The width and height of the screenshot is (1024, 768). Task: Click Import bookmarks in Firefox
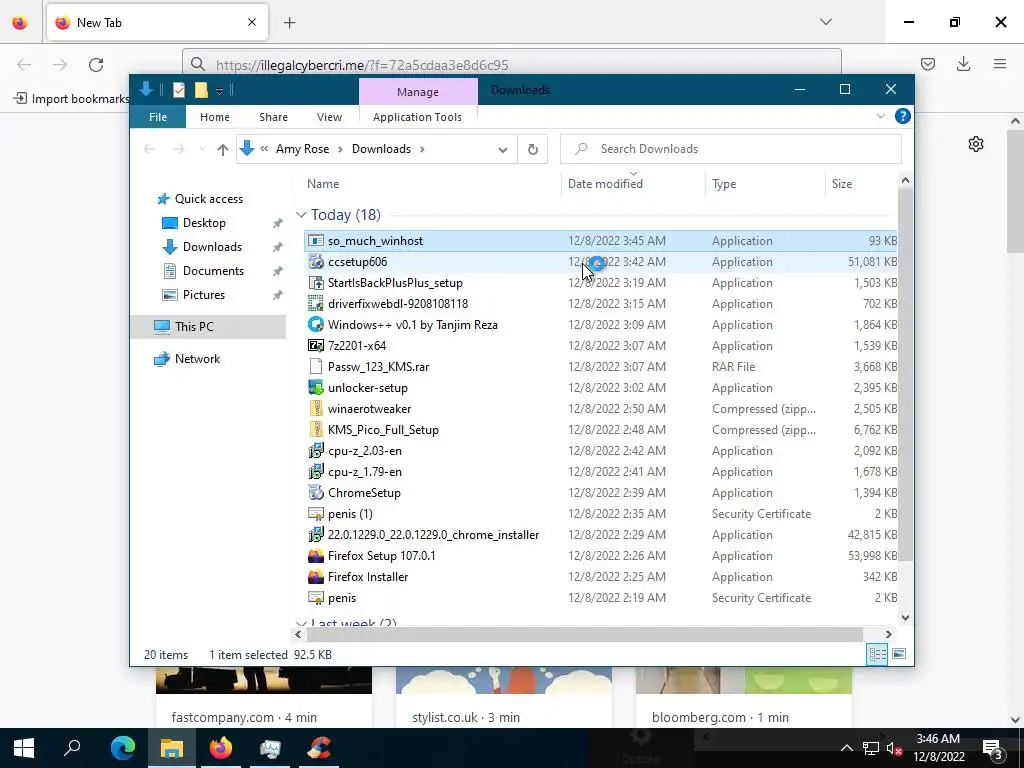pyautogui.click(x=72, y=99)
